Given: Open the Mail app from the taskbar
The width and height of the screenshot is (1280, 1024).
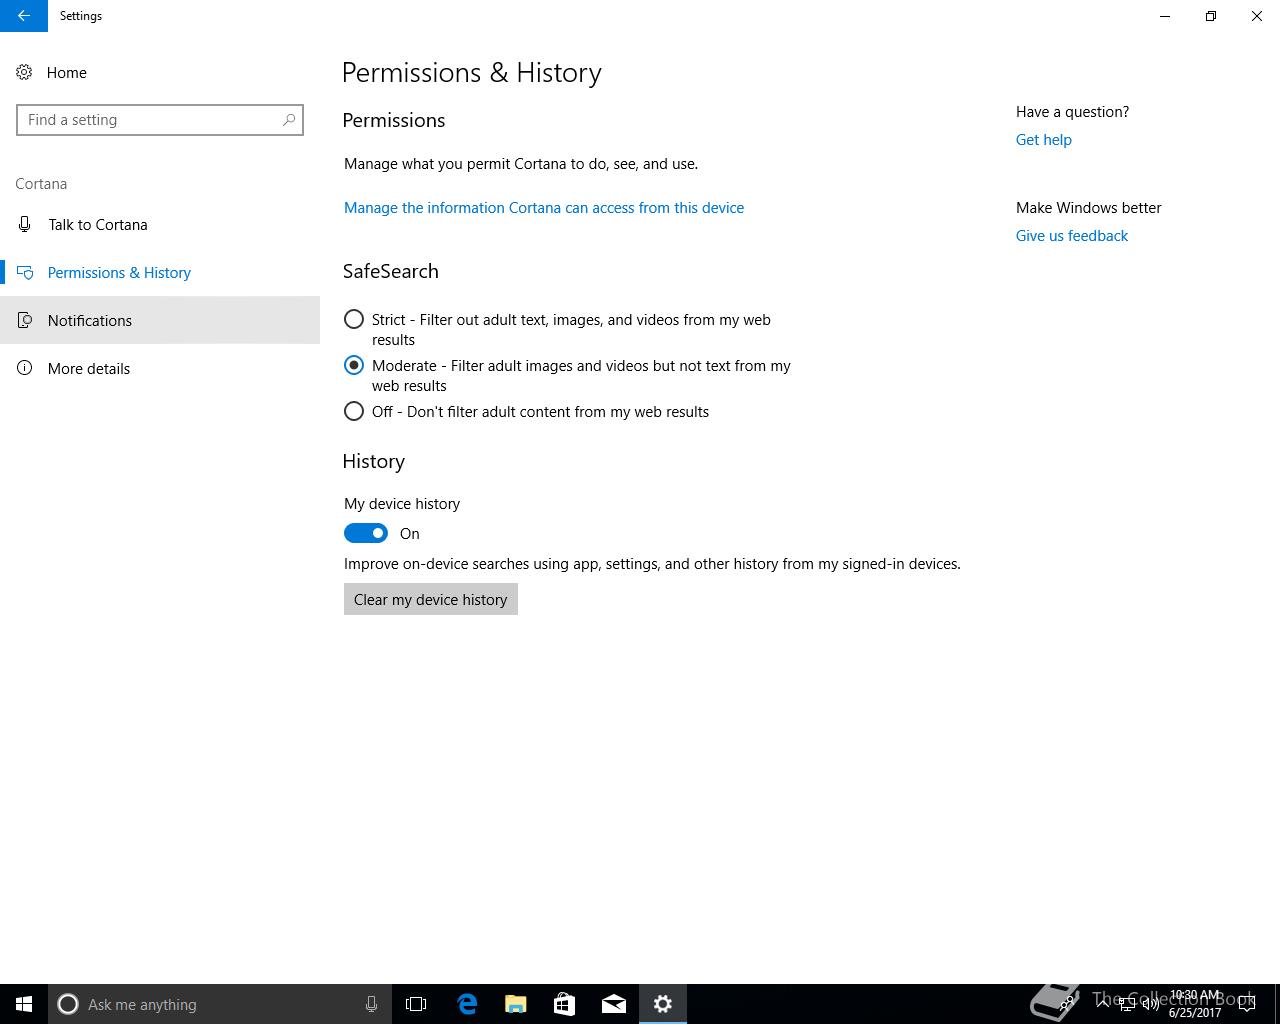Looking at the screenshot, I should [x=614, y=1004].
